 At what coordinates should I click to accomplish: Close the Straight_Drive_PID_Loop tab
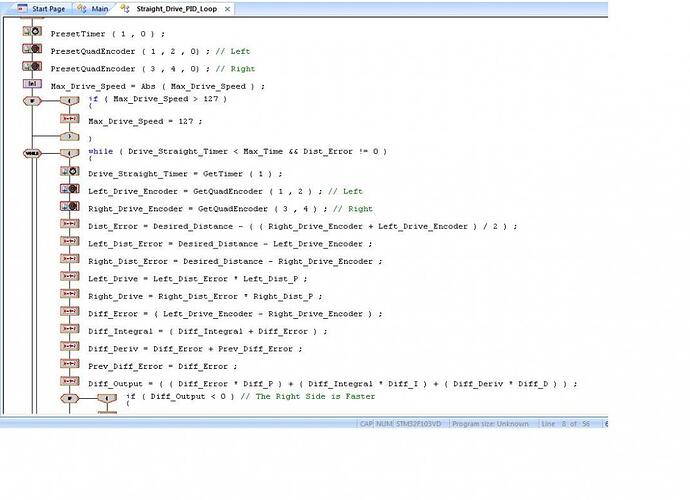click(x=228, y=9)
